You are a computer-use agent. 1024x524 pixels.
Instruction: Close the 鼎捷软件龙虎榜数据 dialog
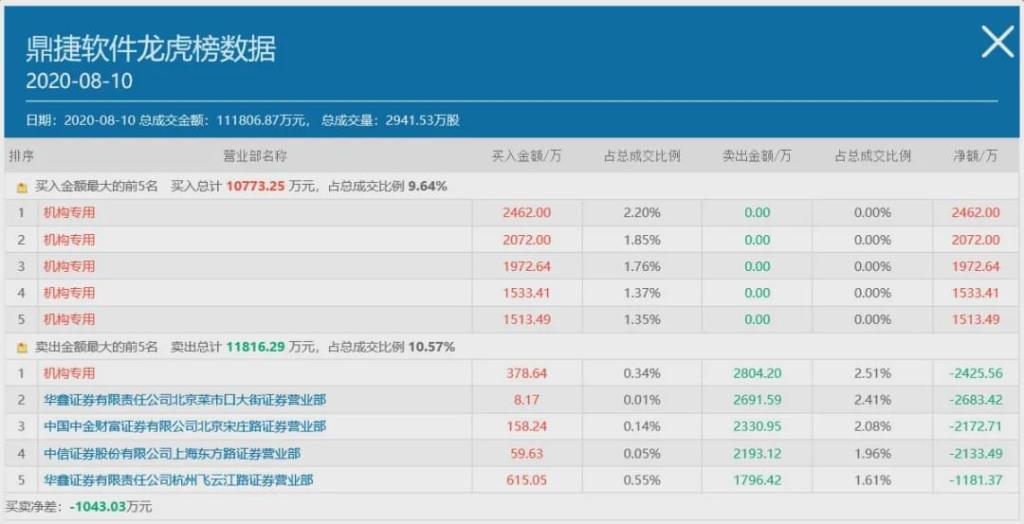(997, 43)
